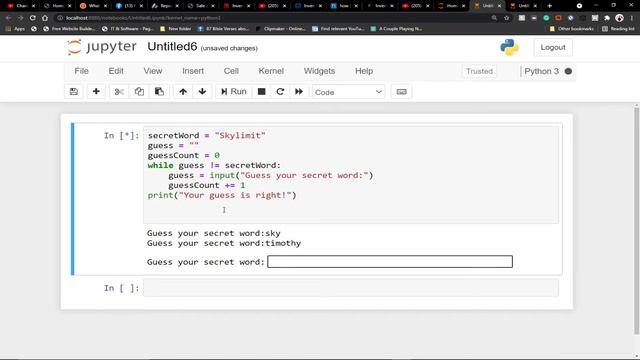
Task: Restart kernel and run all with fast-forward icon
Action: click(299, 92)
